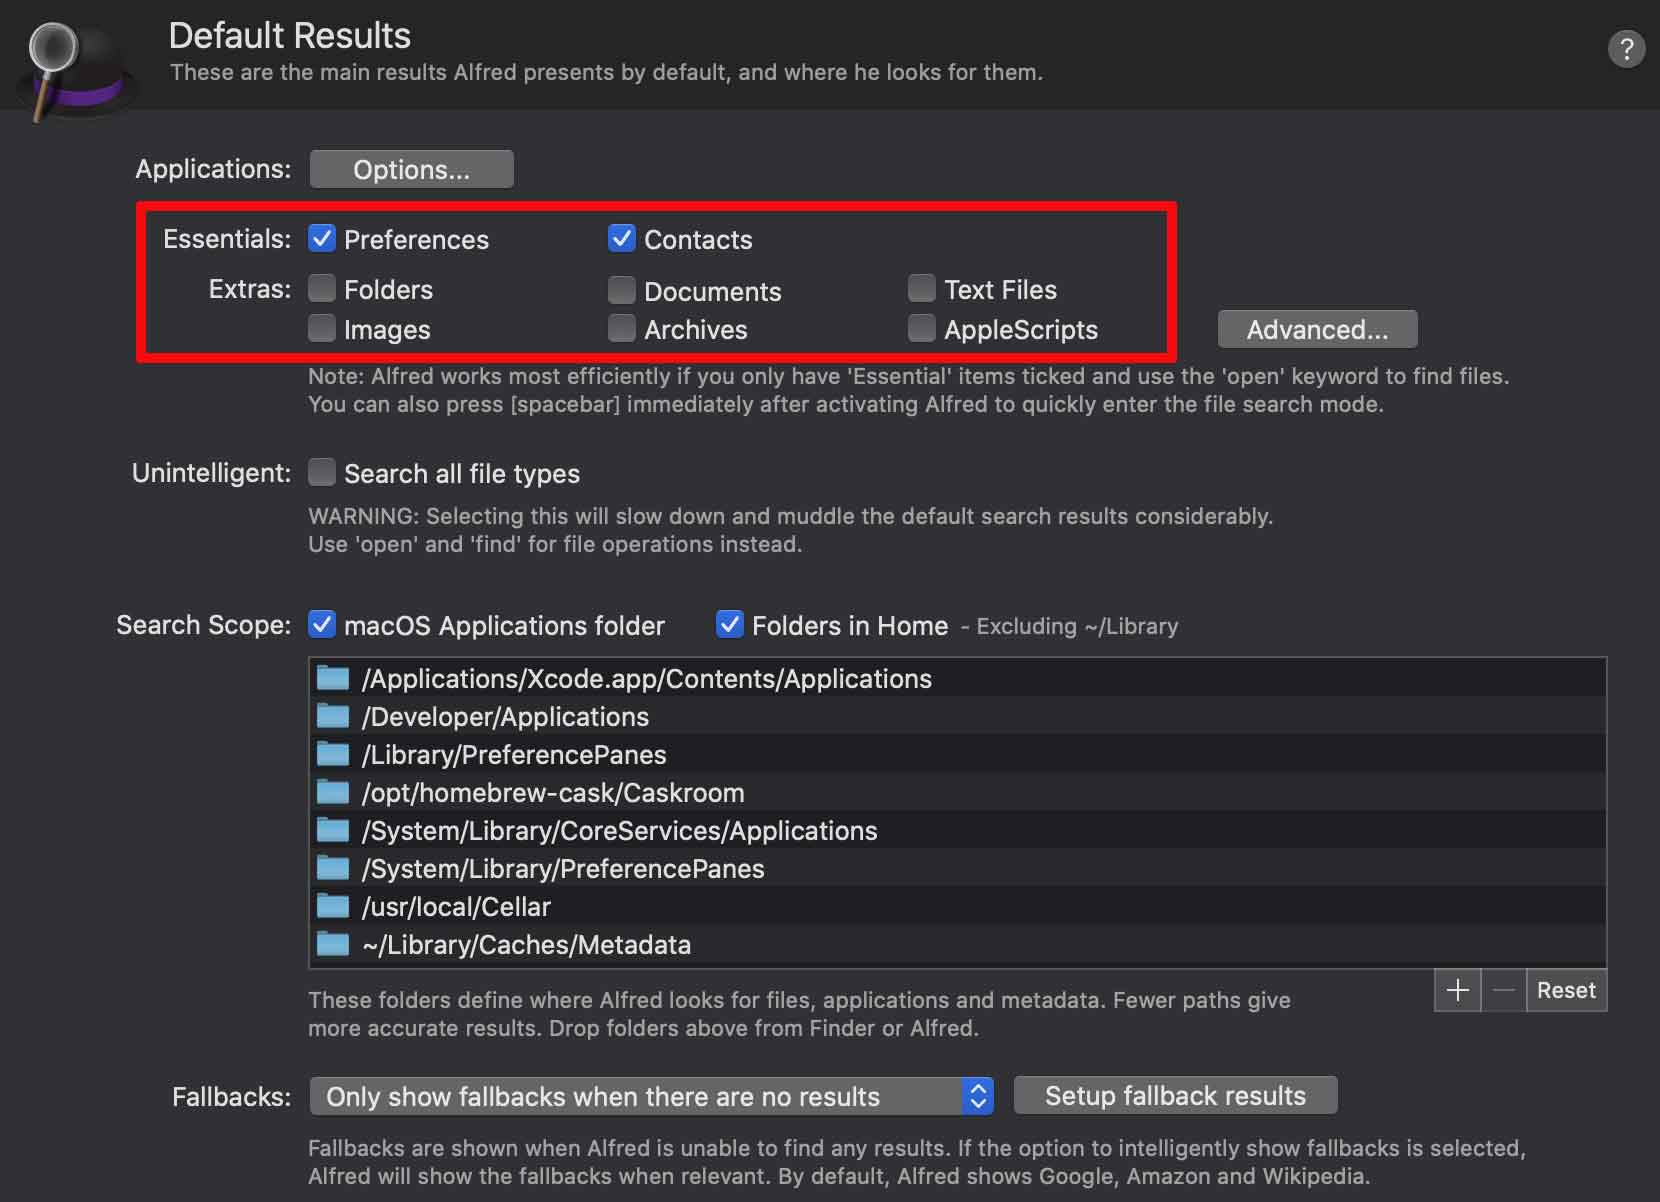1660x1202 pixels.
Task: Tick Search all file types
Action: [x=322, y=472]
